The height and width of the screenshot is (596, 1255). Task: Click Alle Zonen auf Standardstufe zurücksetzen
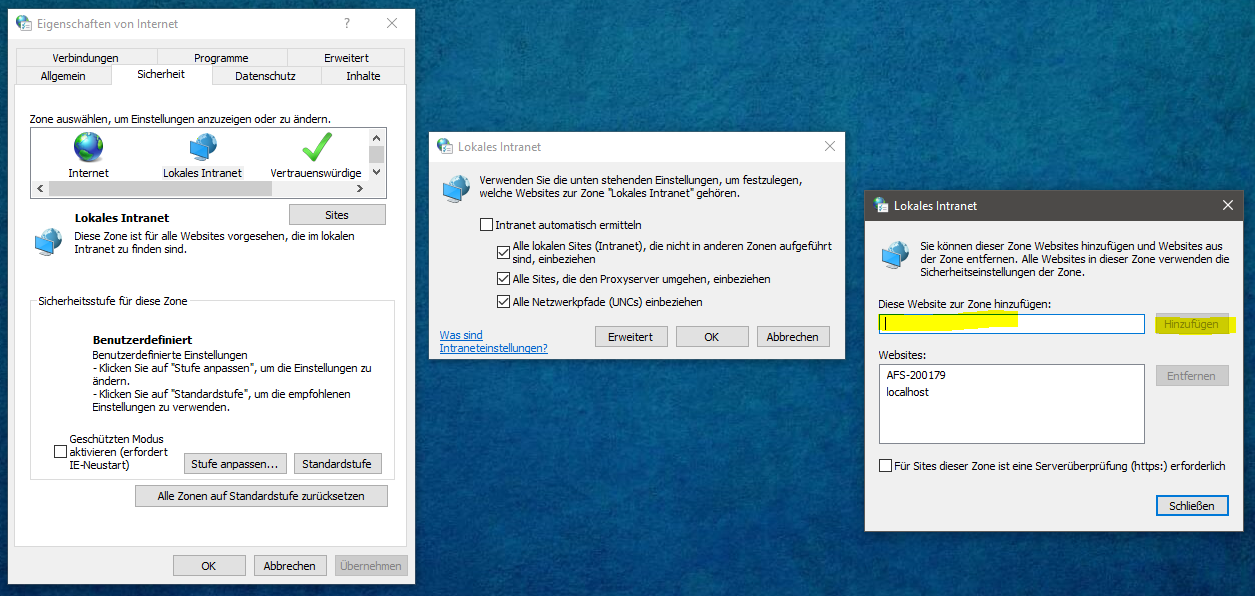click(261, 496)
